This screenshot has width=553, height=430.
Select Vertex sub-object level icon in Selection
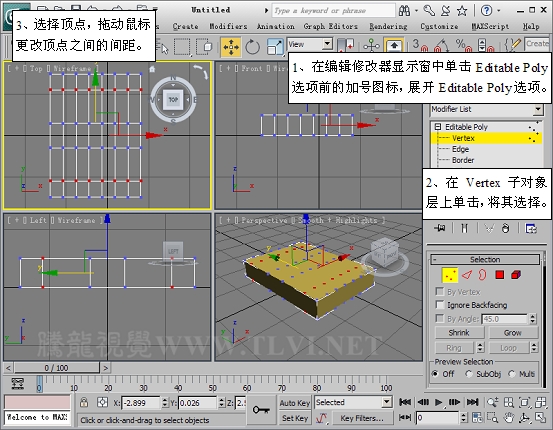click(x=450, y=275)
